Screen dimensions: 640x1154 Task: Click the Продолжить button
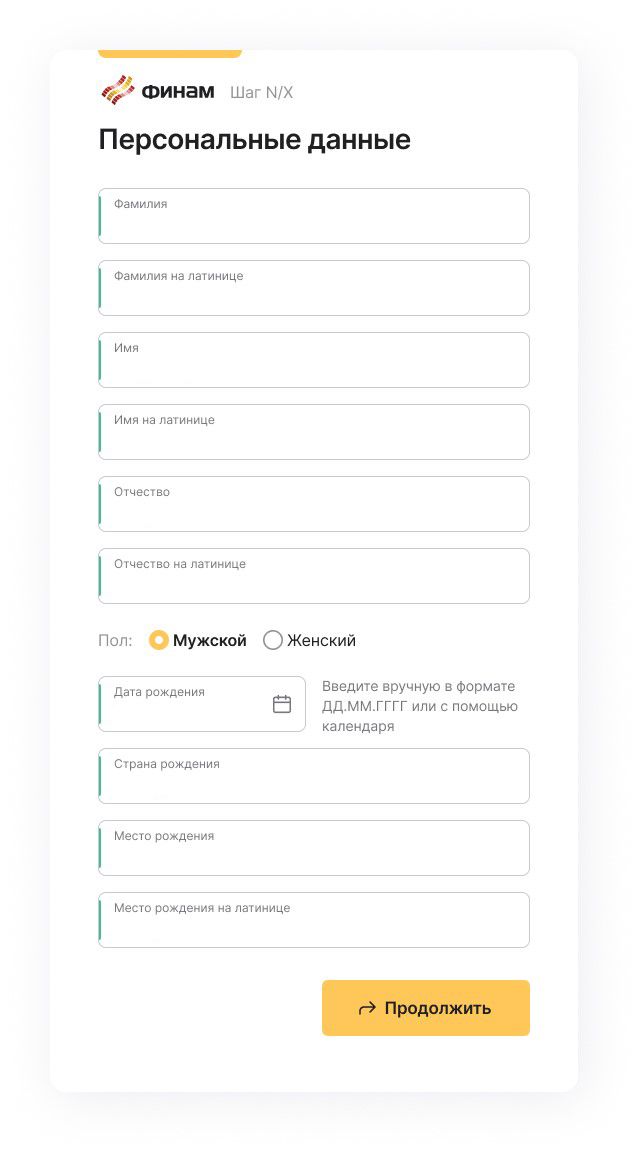(x=425, y=1008)
